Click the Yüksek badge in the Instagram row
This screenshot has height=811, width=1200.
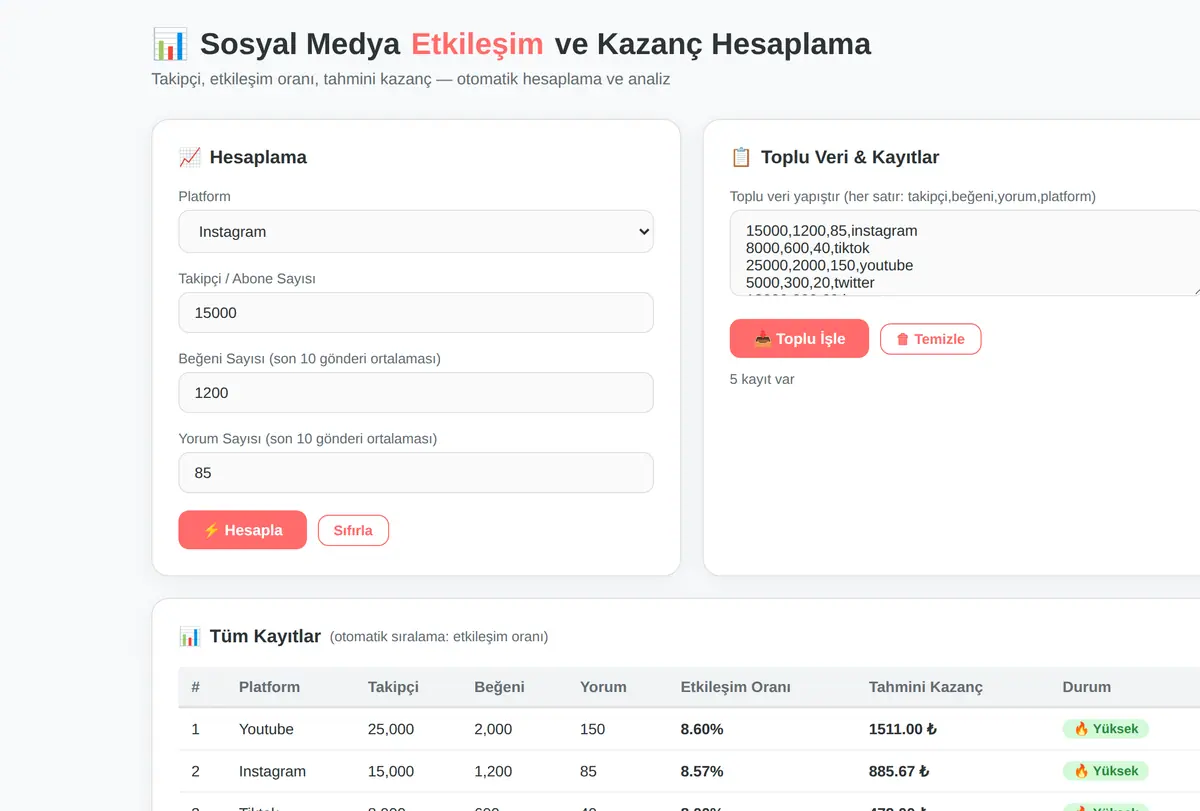pos(1105,771)
